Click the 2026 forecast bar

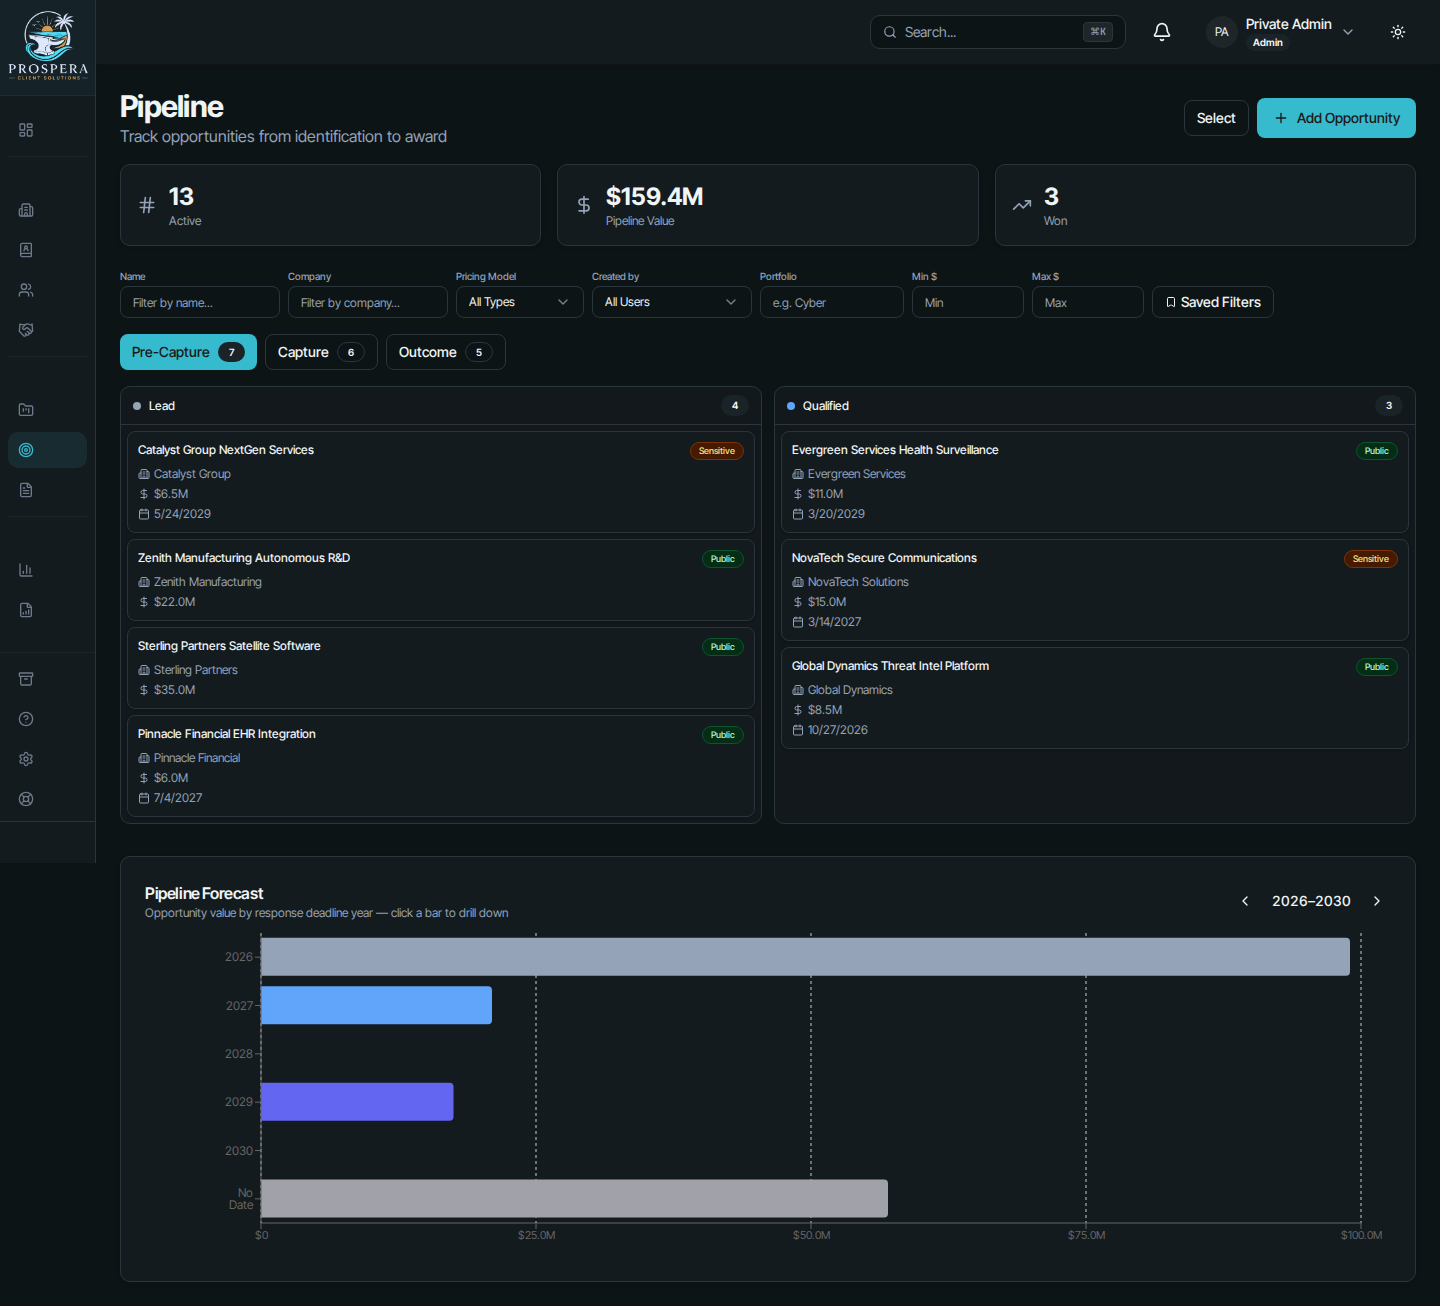(x=805, y=957)
